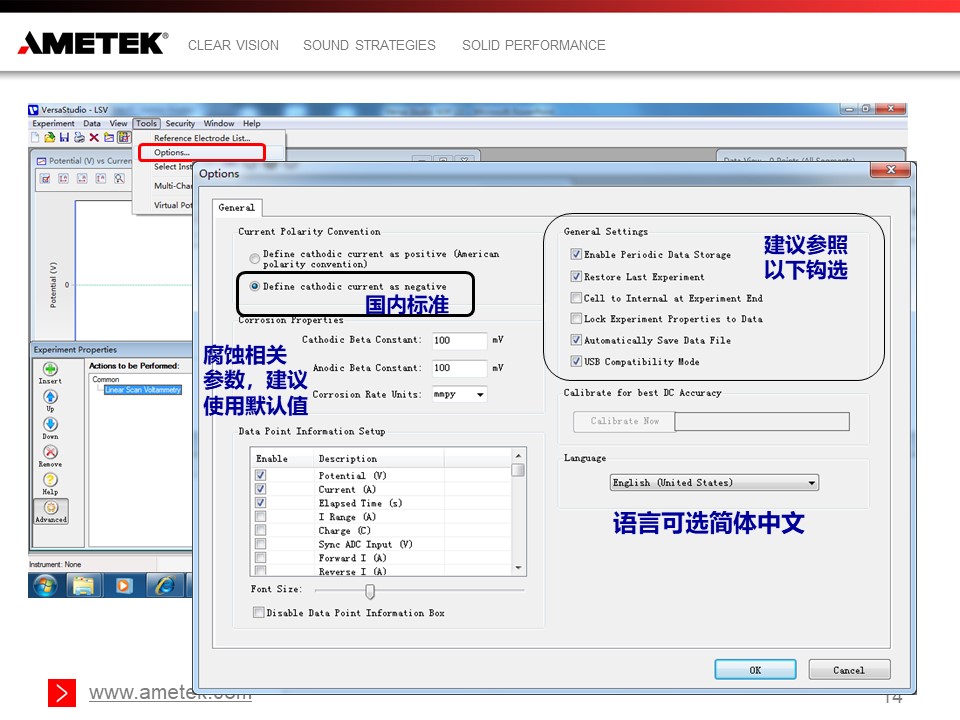The height and width of the screenshot is (720, 960).
Task: Choose Reference Electrode List menu item
Action: [x=202, y=138]
